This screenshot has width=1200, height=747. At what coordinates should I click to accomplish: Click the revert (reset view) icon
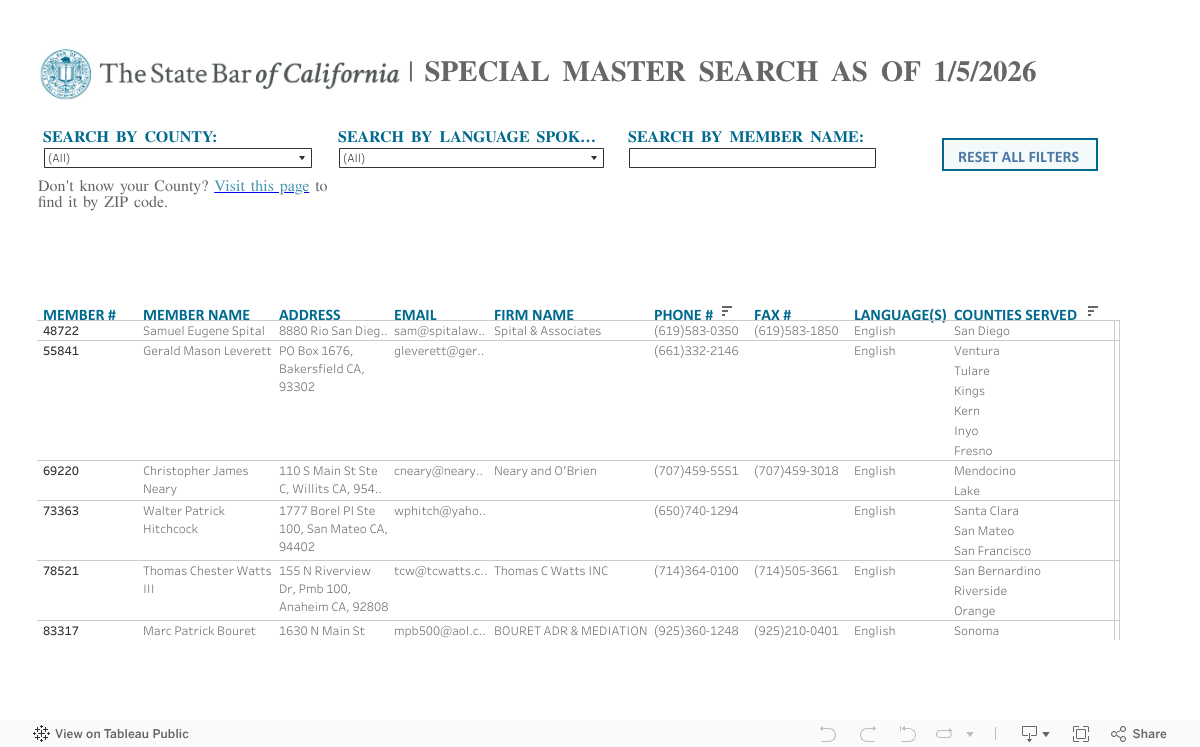tap(907, 734)
